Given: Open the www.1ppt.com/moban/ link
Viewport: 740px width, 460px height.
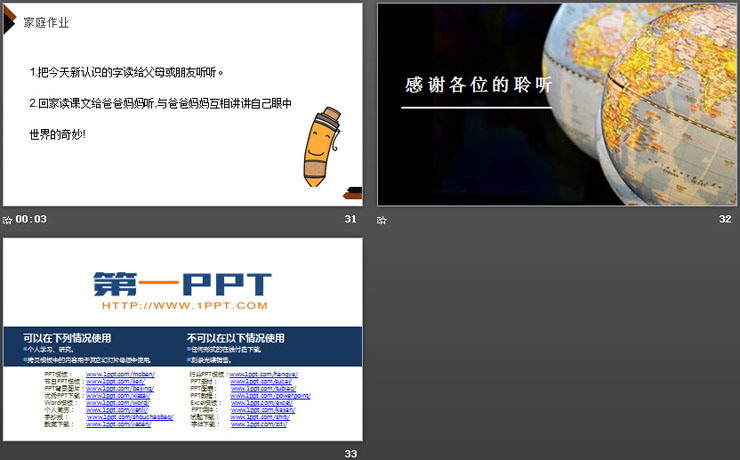Looking at the screenshot, I should click(120, 374).
